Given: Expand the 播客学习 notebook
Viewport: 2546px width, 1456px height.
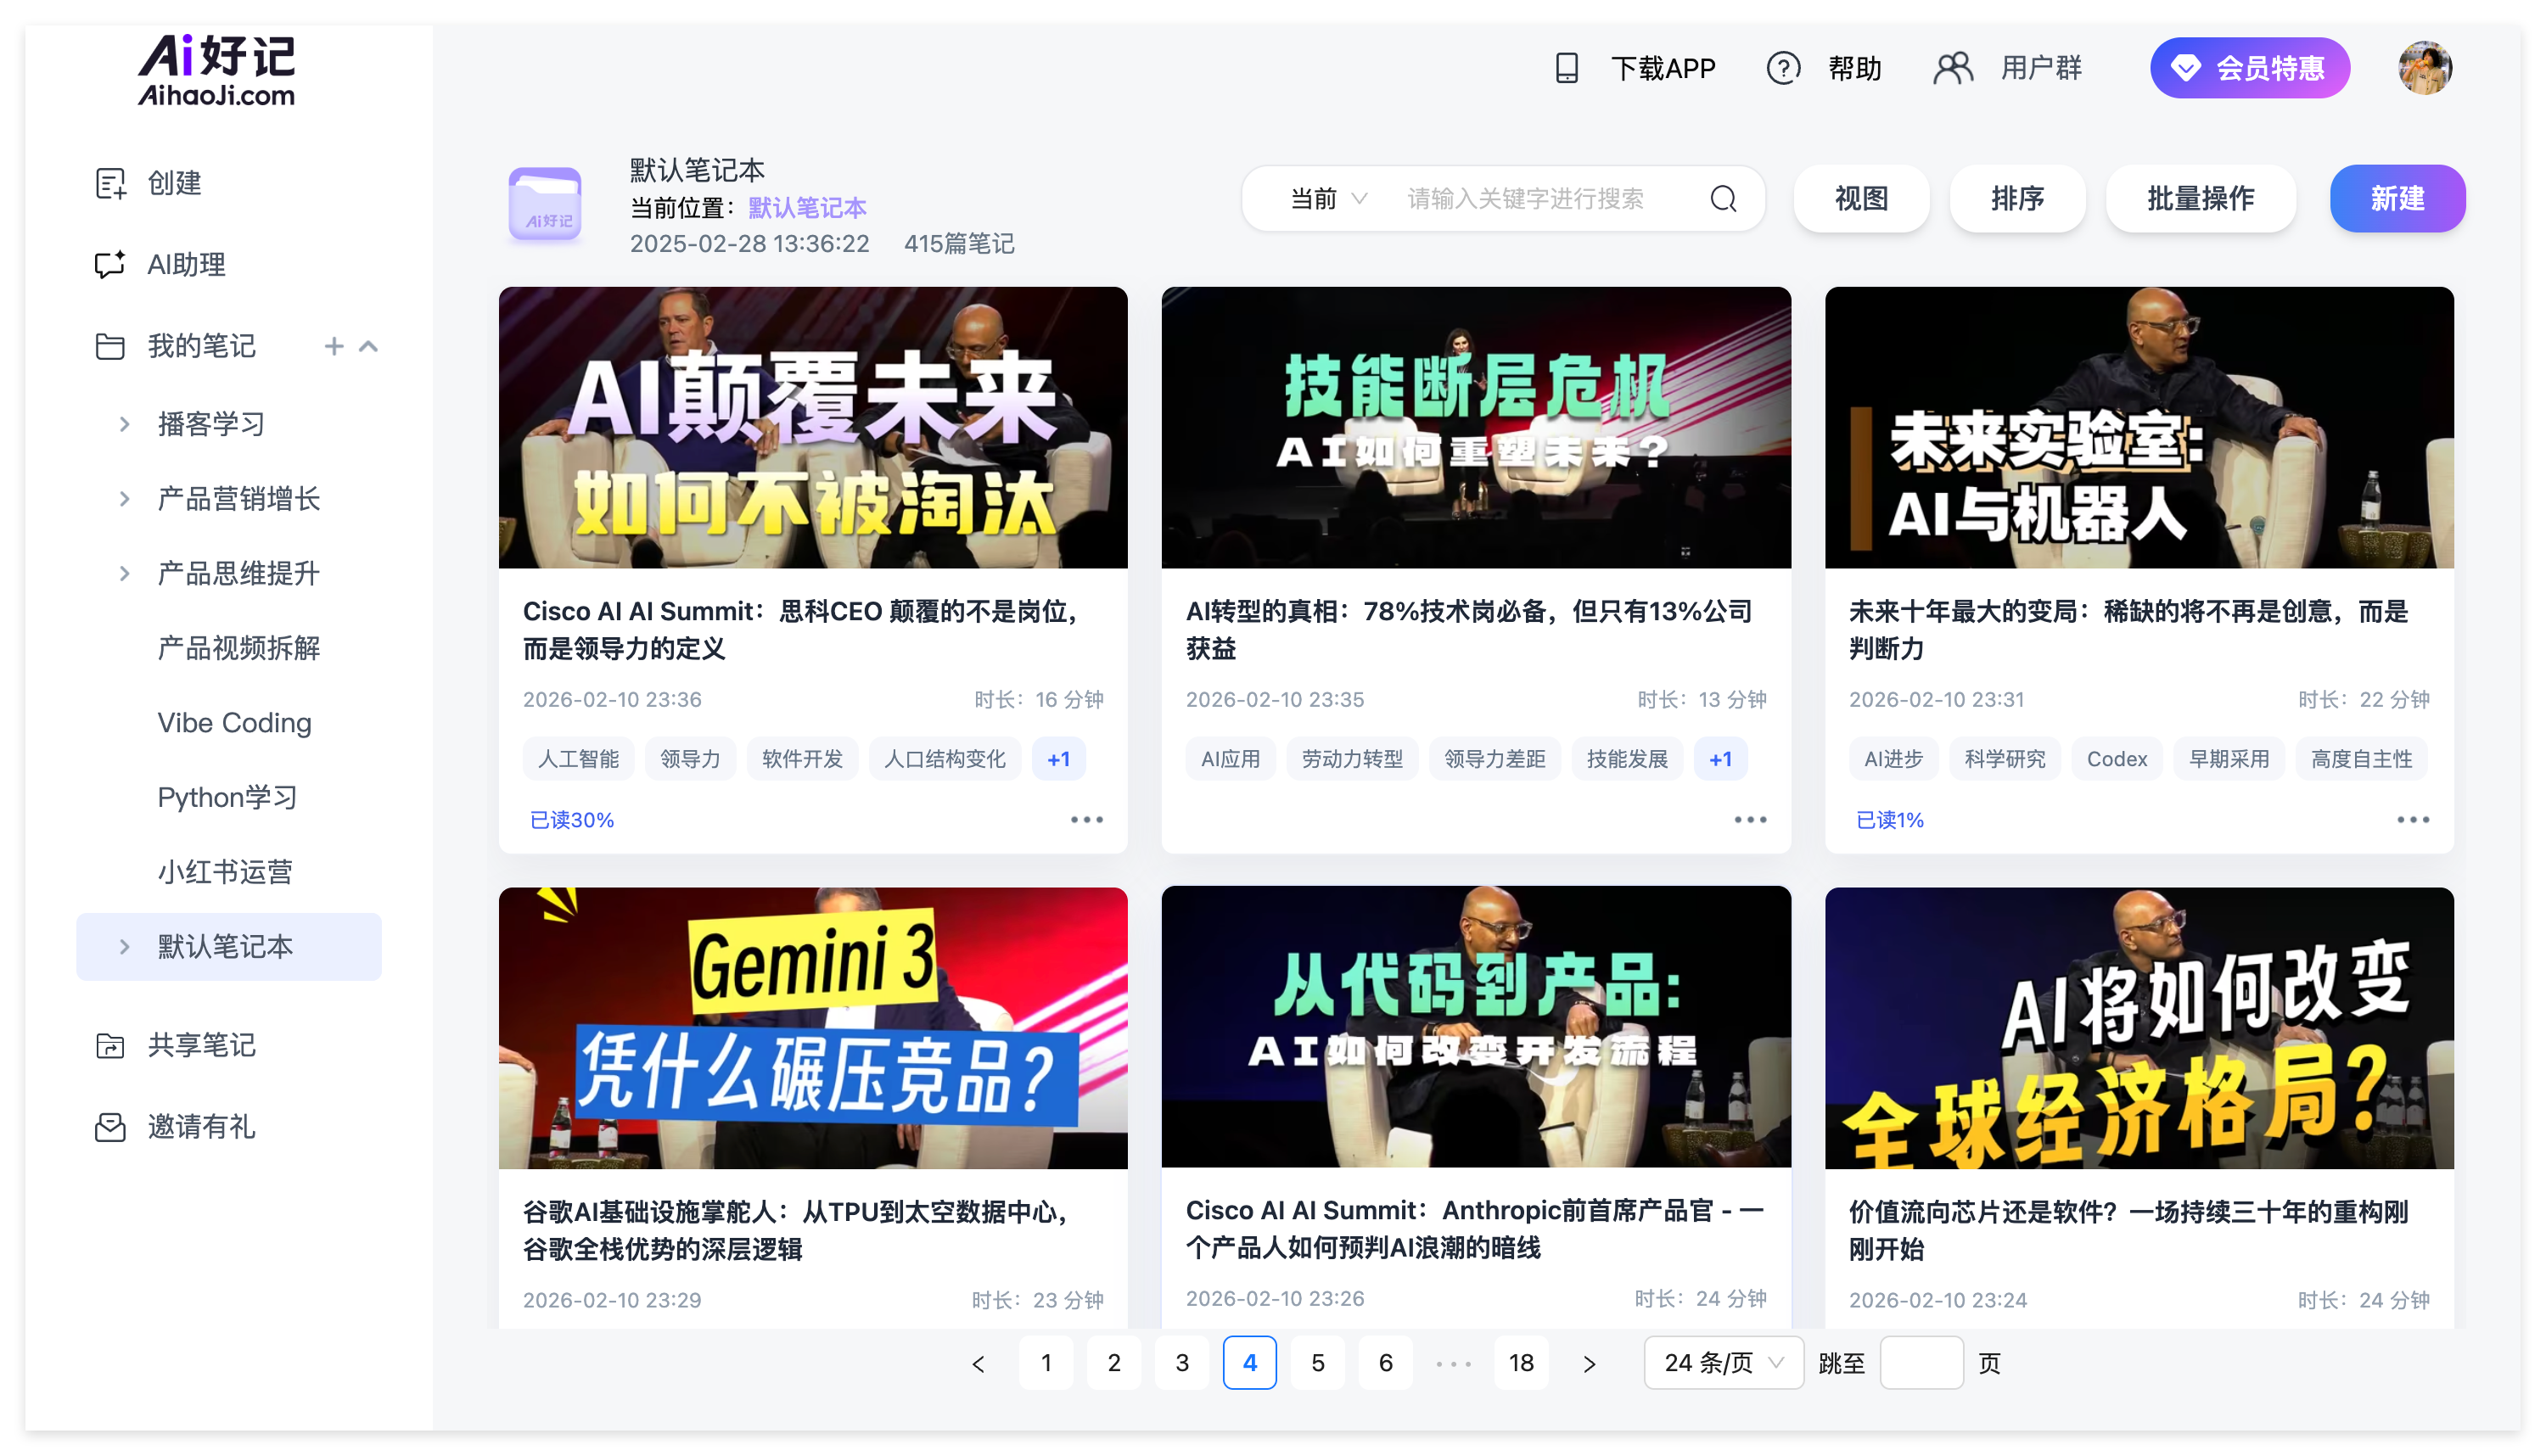Looking at the screenshot, I should point(124,424).
